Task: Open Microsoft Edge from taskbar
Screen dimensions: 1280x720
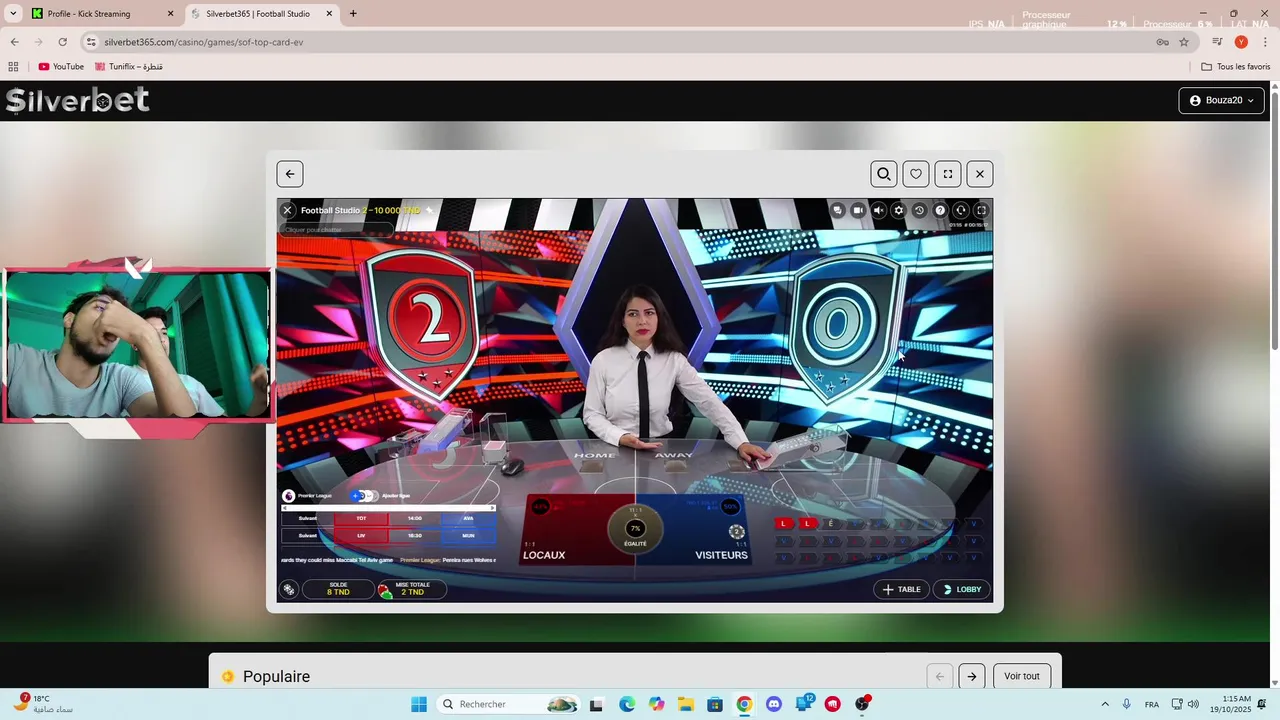Action: point(627,704)
